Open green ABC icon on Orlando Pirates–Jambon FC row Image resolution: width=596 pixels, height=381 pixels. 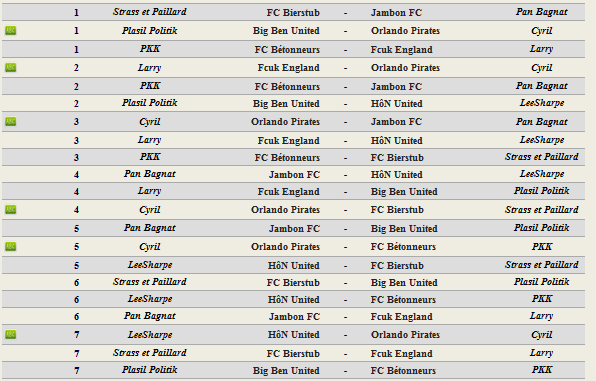11,122
